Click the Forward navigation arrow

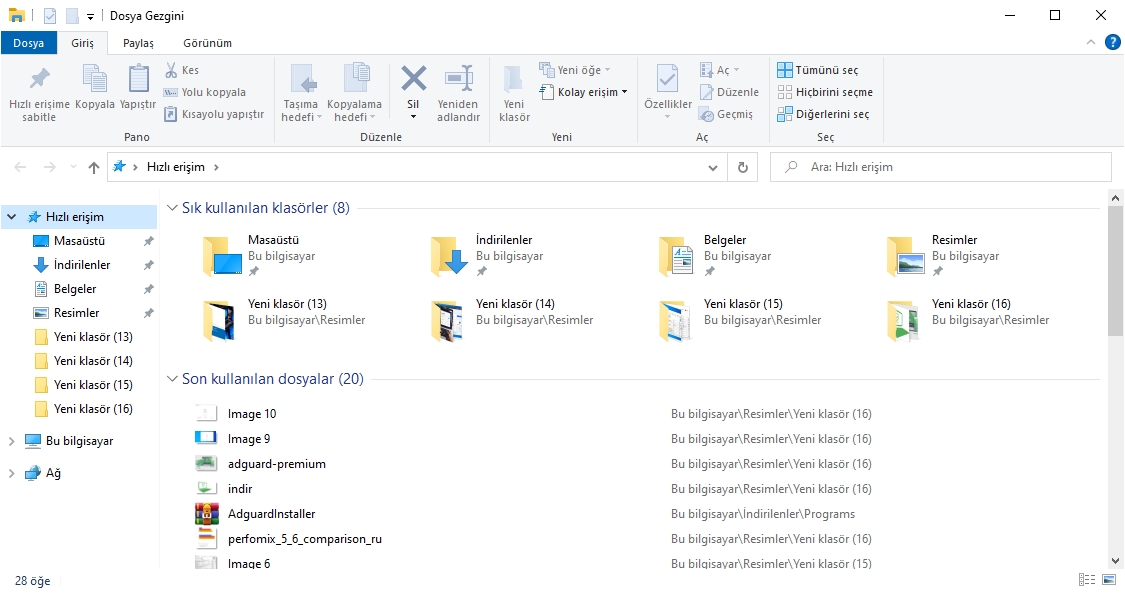pos(50,167)
